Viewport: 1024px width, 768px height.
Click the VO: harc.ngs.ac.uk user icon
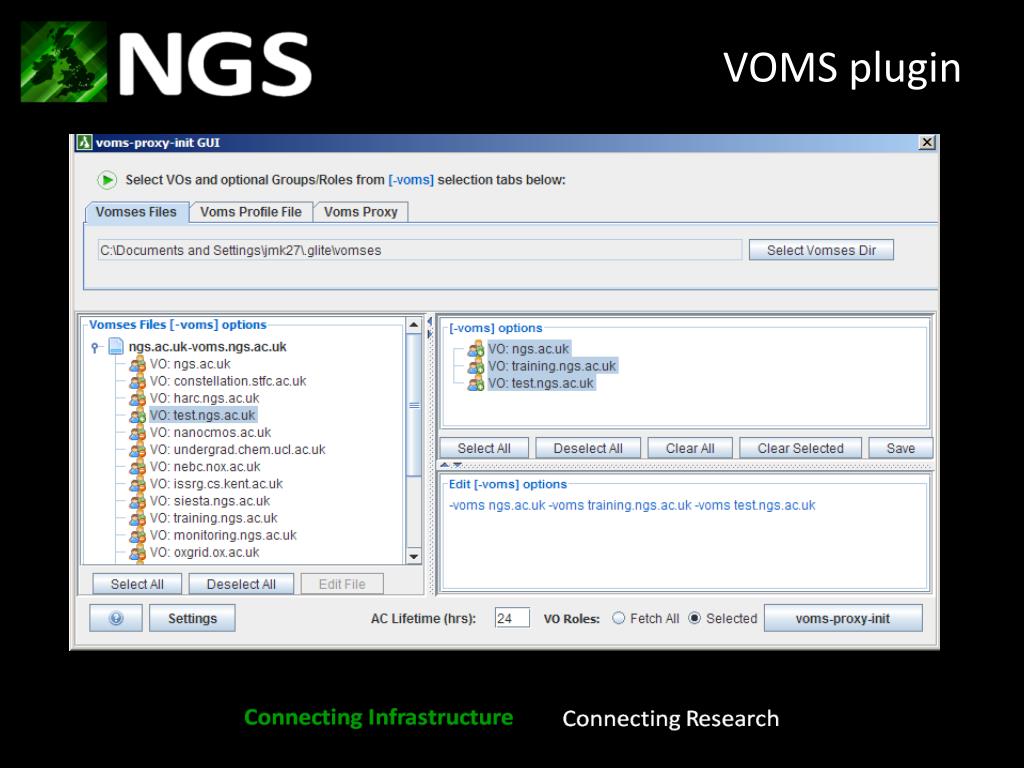click(x=137, y=398)
